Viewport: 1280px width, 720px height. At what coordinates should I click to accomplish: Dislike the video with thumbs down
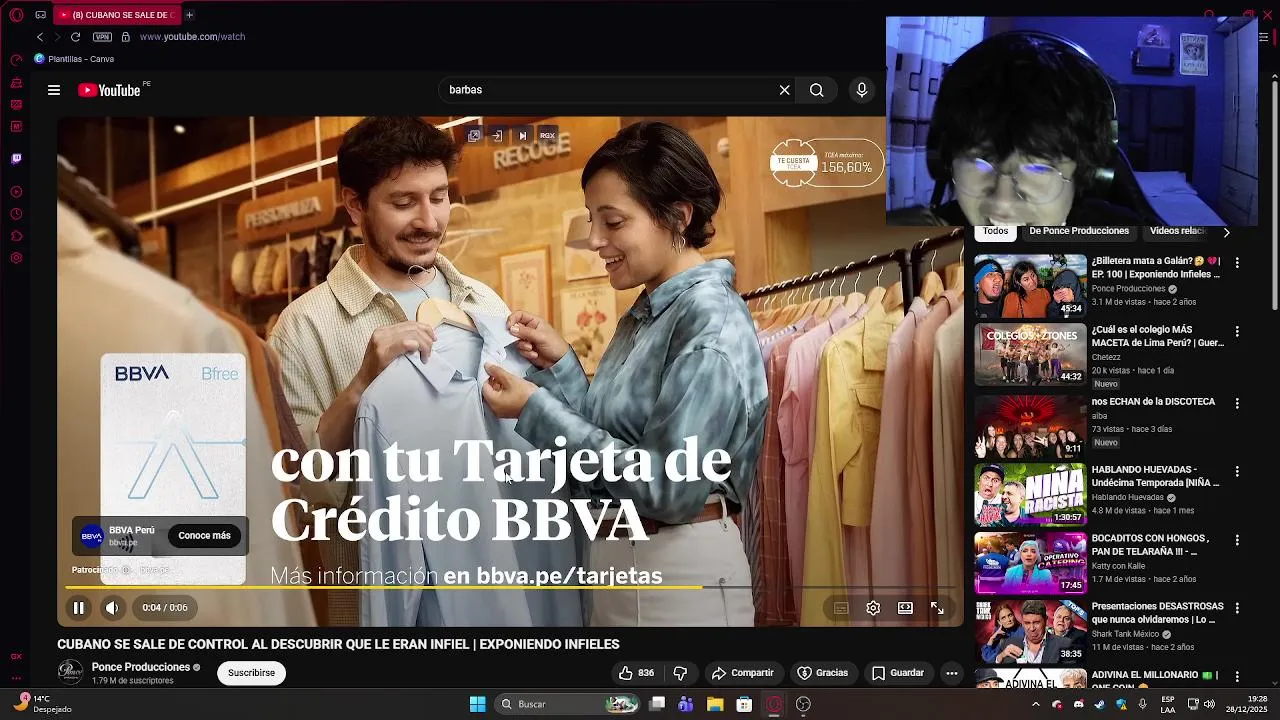pos(680,673)
